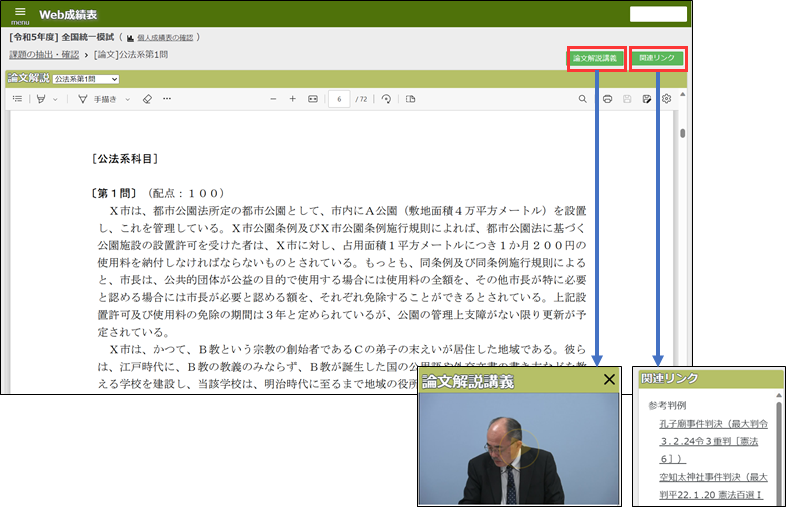Toggle the page view layout icon
The width and height of the screenshot is (786, 507).
click(x=410, y=99)
